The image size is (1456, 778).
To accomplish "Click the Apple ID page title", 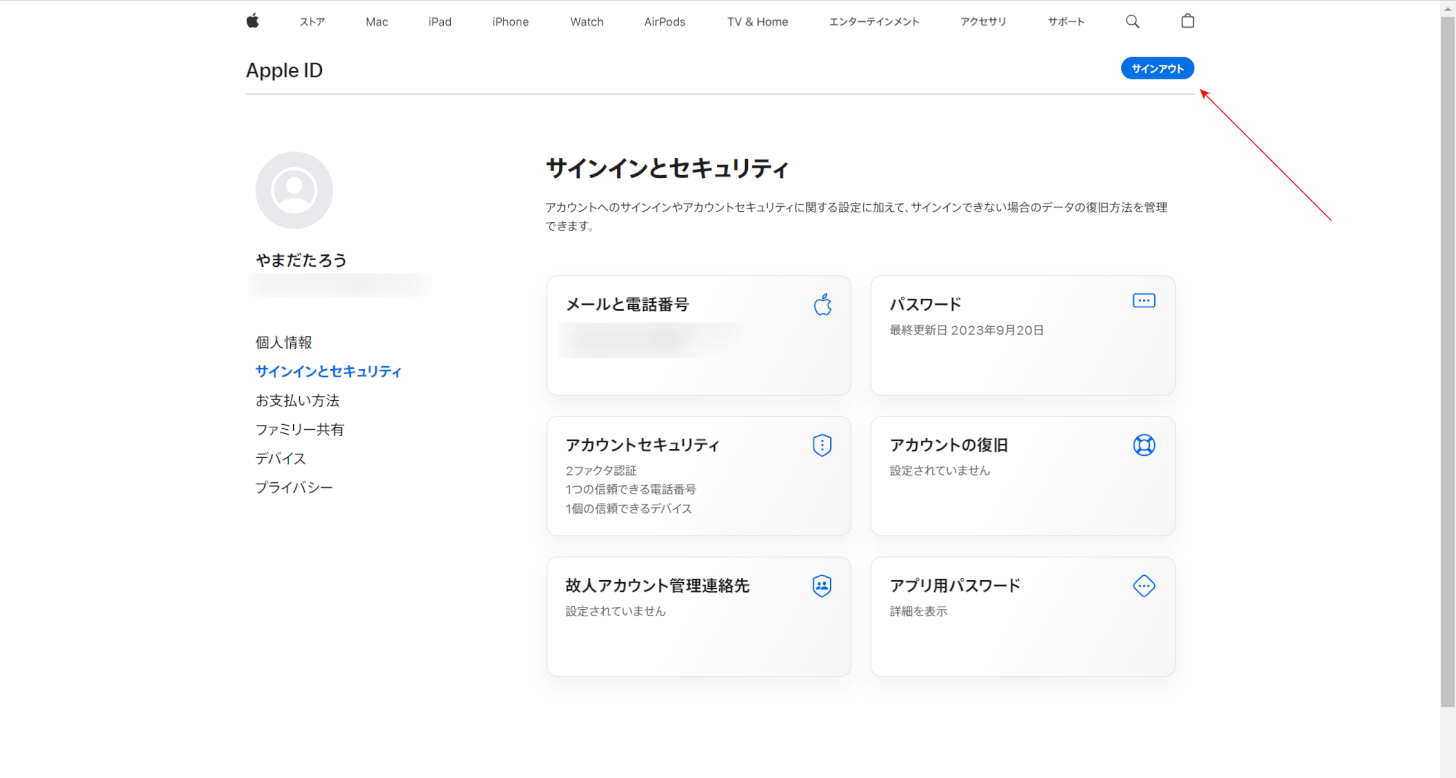I will 284,70.
